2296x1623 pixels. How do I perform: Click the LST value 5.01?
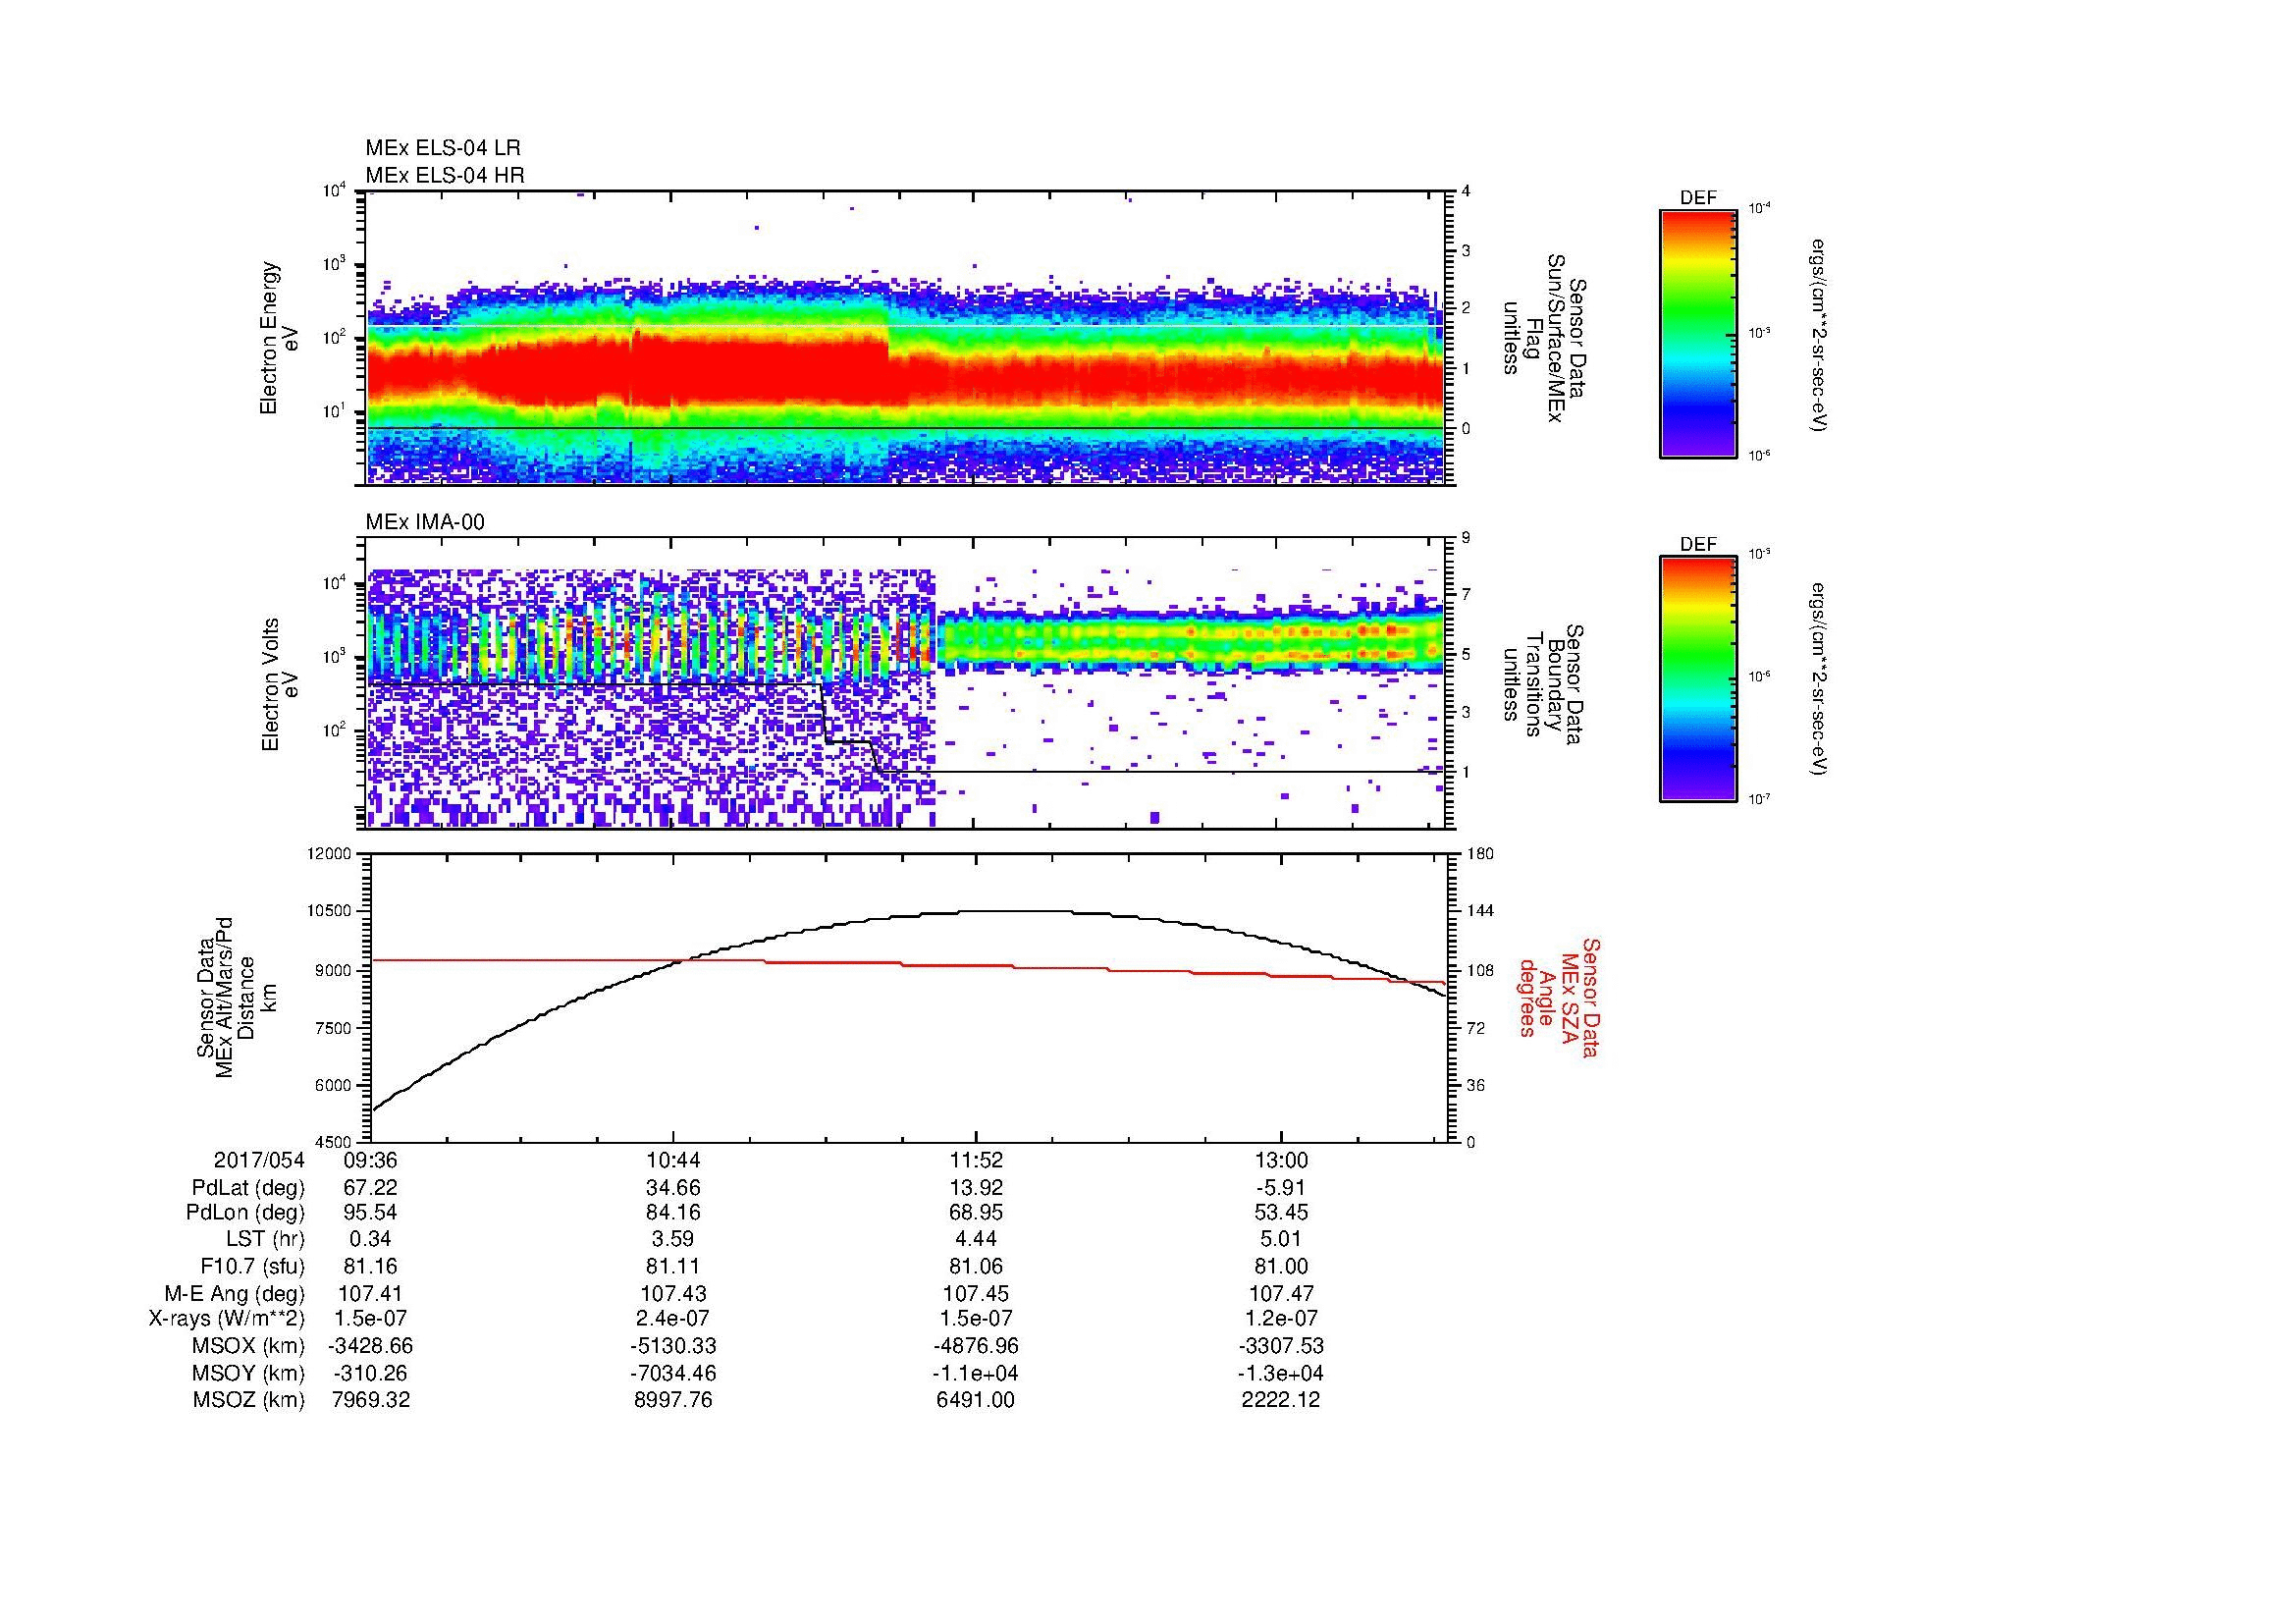(1282, 1240)
